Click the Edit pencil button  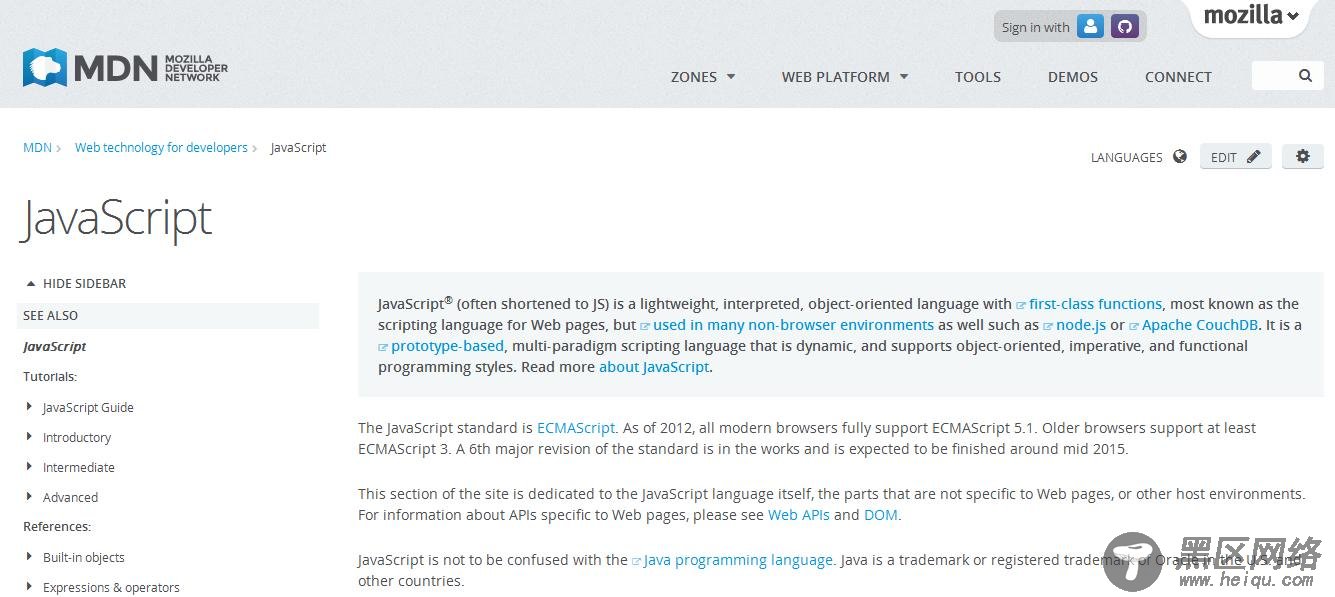pos(1235,157)
